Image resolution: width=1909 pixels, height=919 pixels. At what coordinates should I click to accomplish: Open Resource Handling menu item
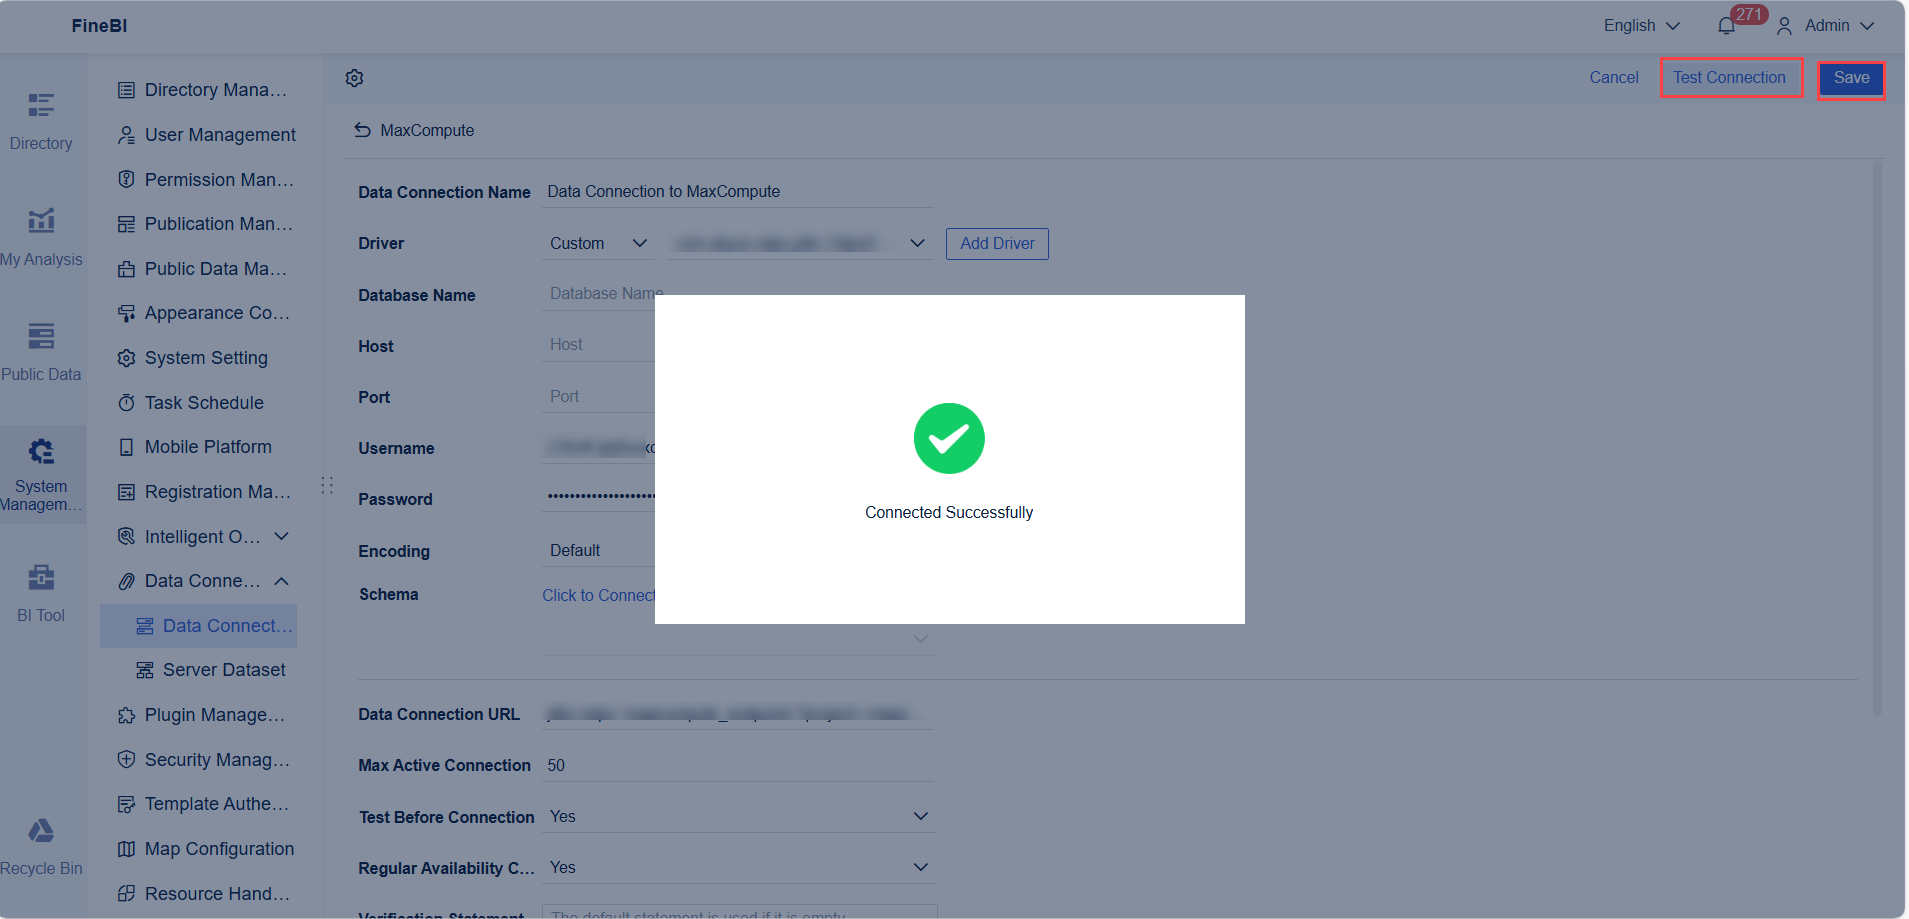pos(204,894)
